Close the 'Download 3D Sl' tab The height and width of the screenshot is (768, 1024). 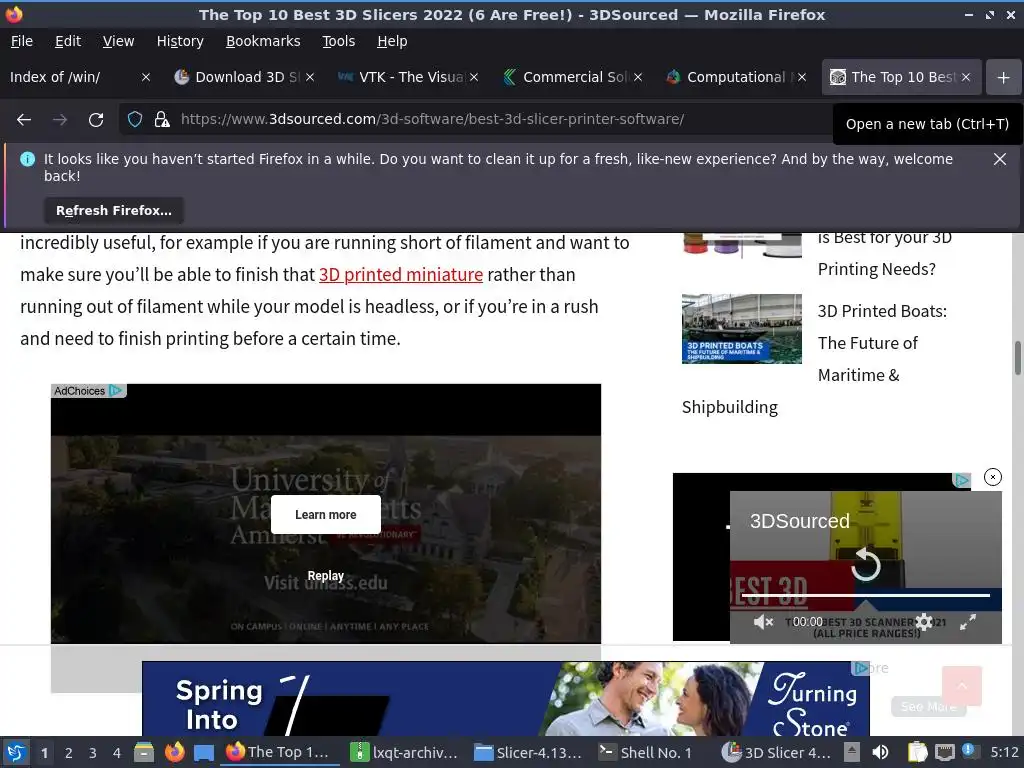coord(310,77)
